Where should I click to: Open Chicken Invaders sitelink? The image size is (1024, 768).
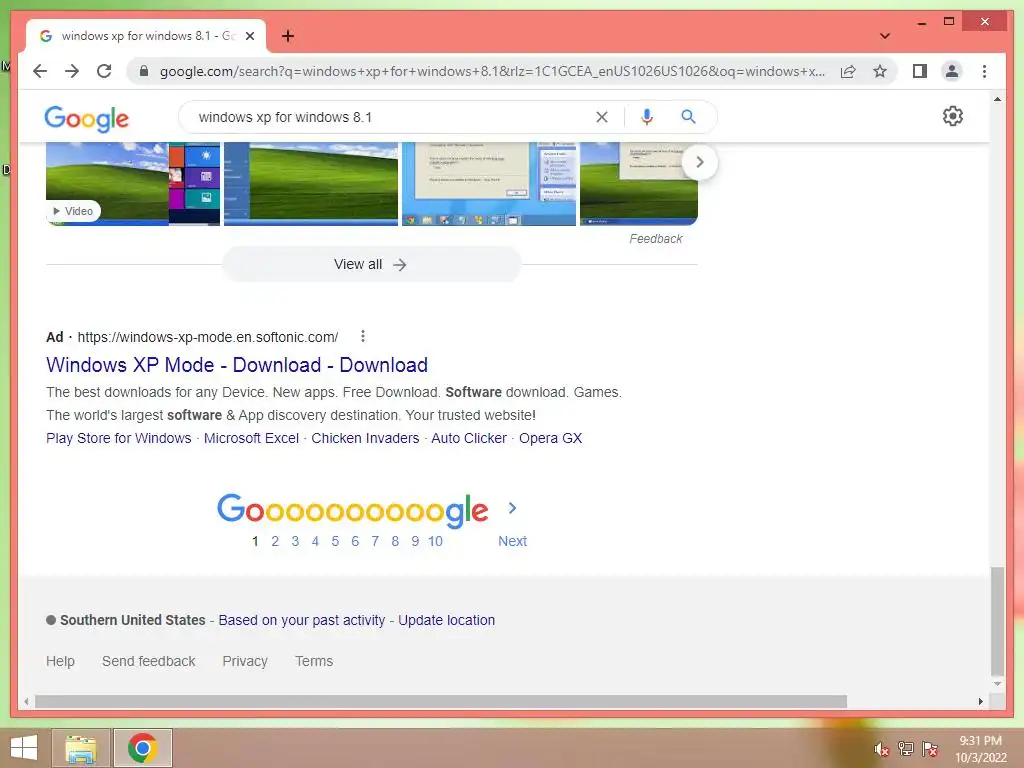(365, 438)
